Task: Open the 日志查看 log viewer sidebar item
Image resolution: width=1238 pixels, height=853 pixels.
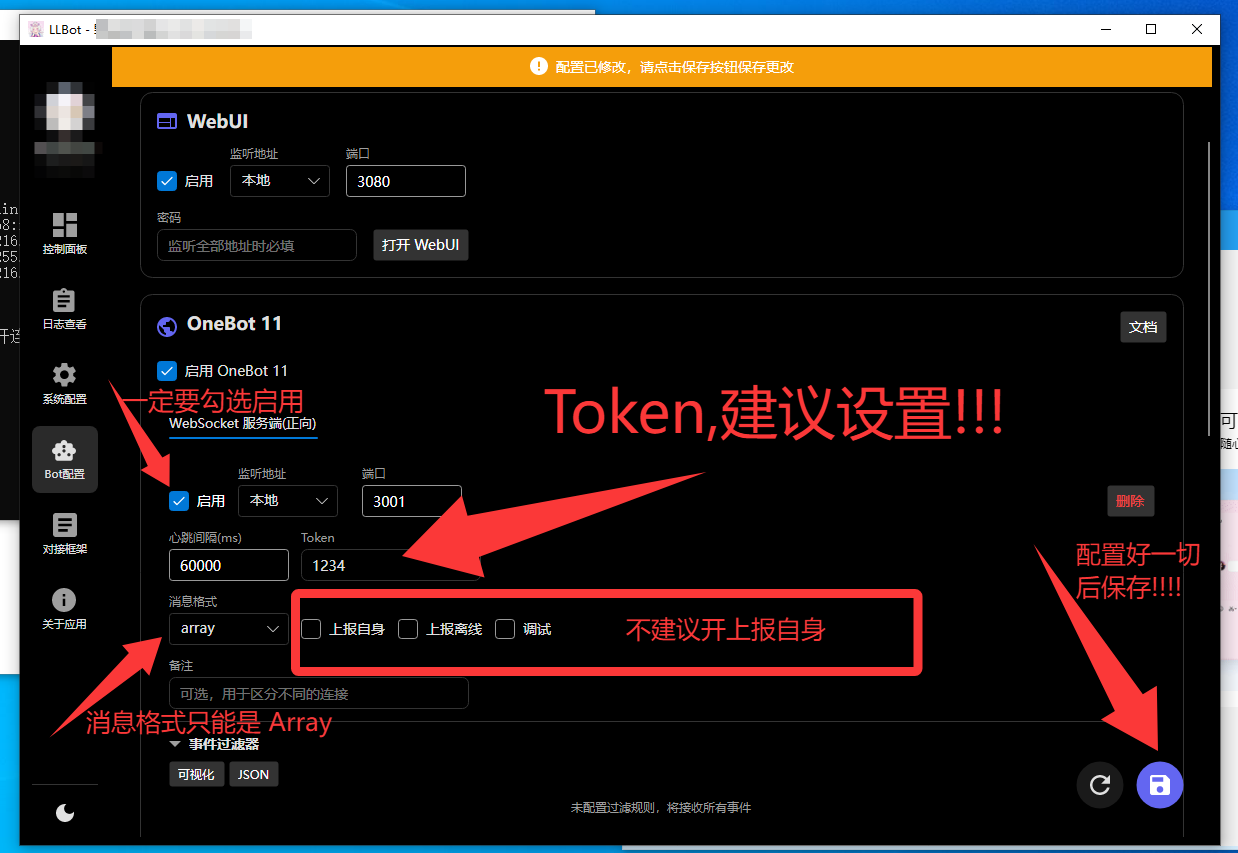Action: (x=65, y=309)
